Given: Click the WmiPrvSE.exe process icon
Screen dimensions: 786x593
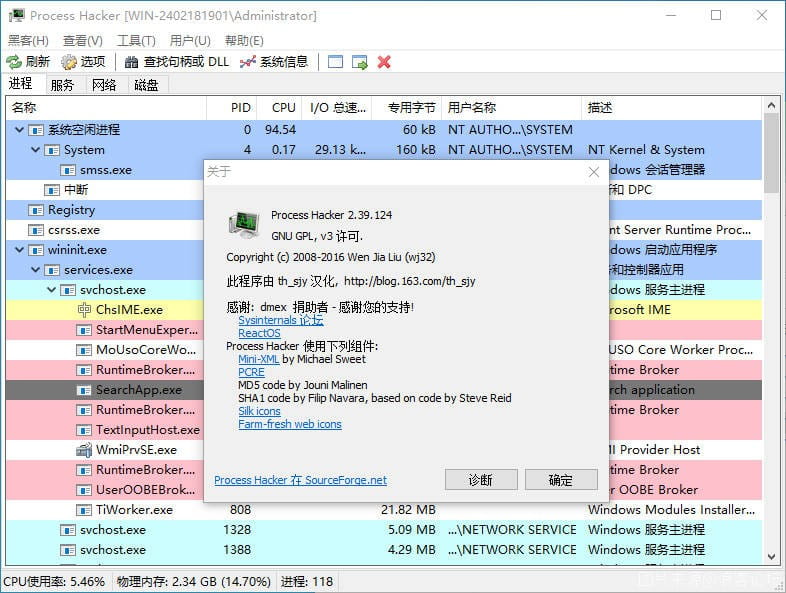Looking at the screenshot, I should point(84,450).
